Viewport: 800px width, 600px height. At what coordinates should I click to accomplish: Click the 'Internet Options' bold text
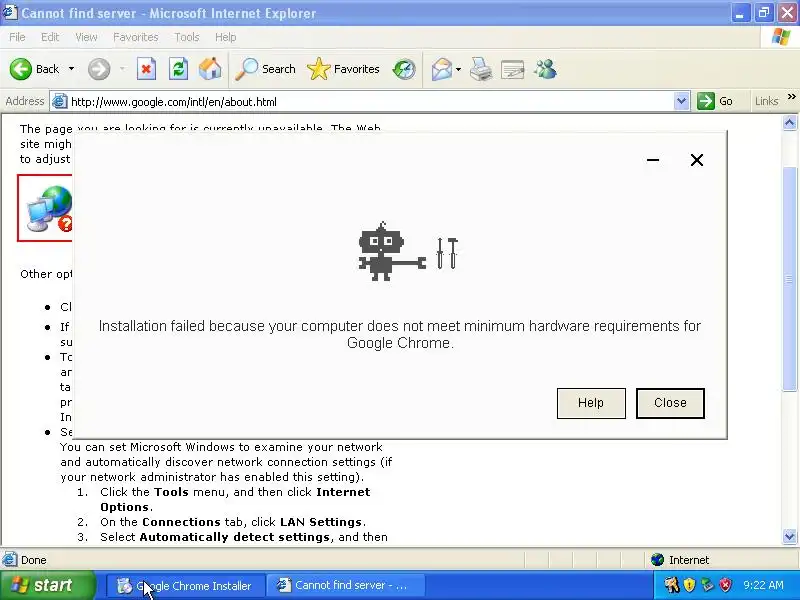235,499
